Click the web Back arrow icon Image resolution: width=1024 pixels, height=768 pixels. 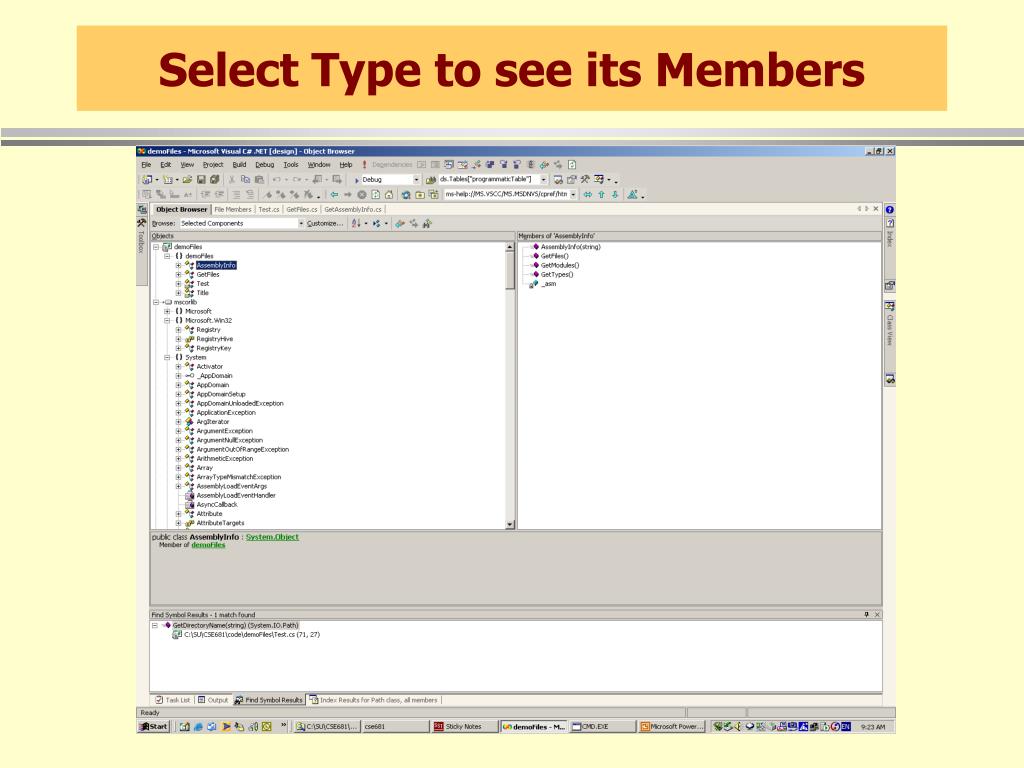(x=334, y=195)
